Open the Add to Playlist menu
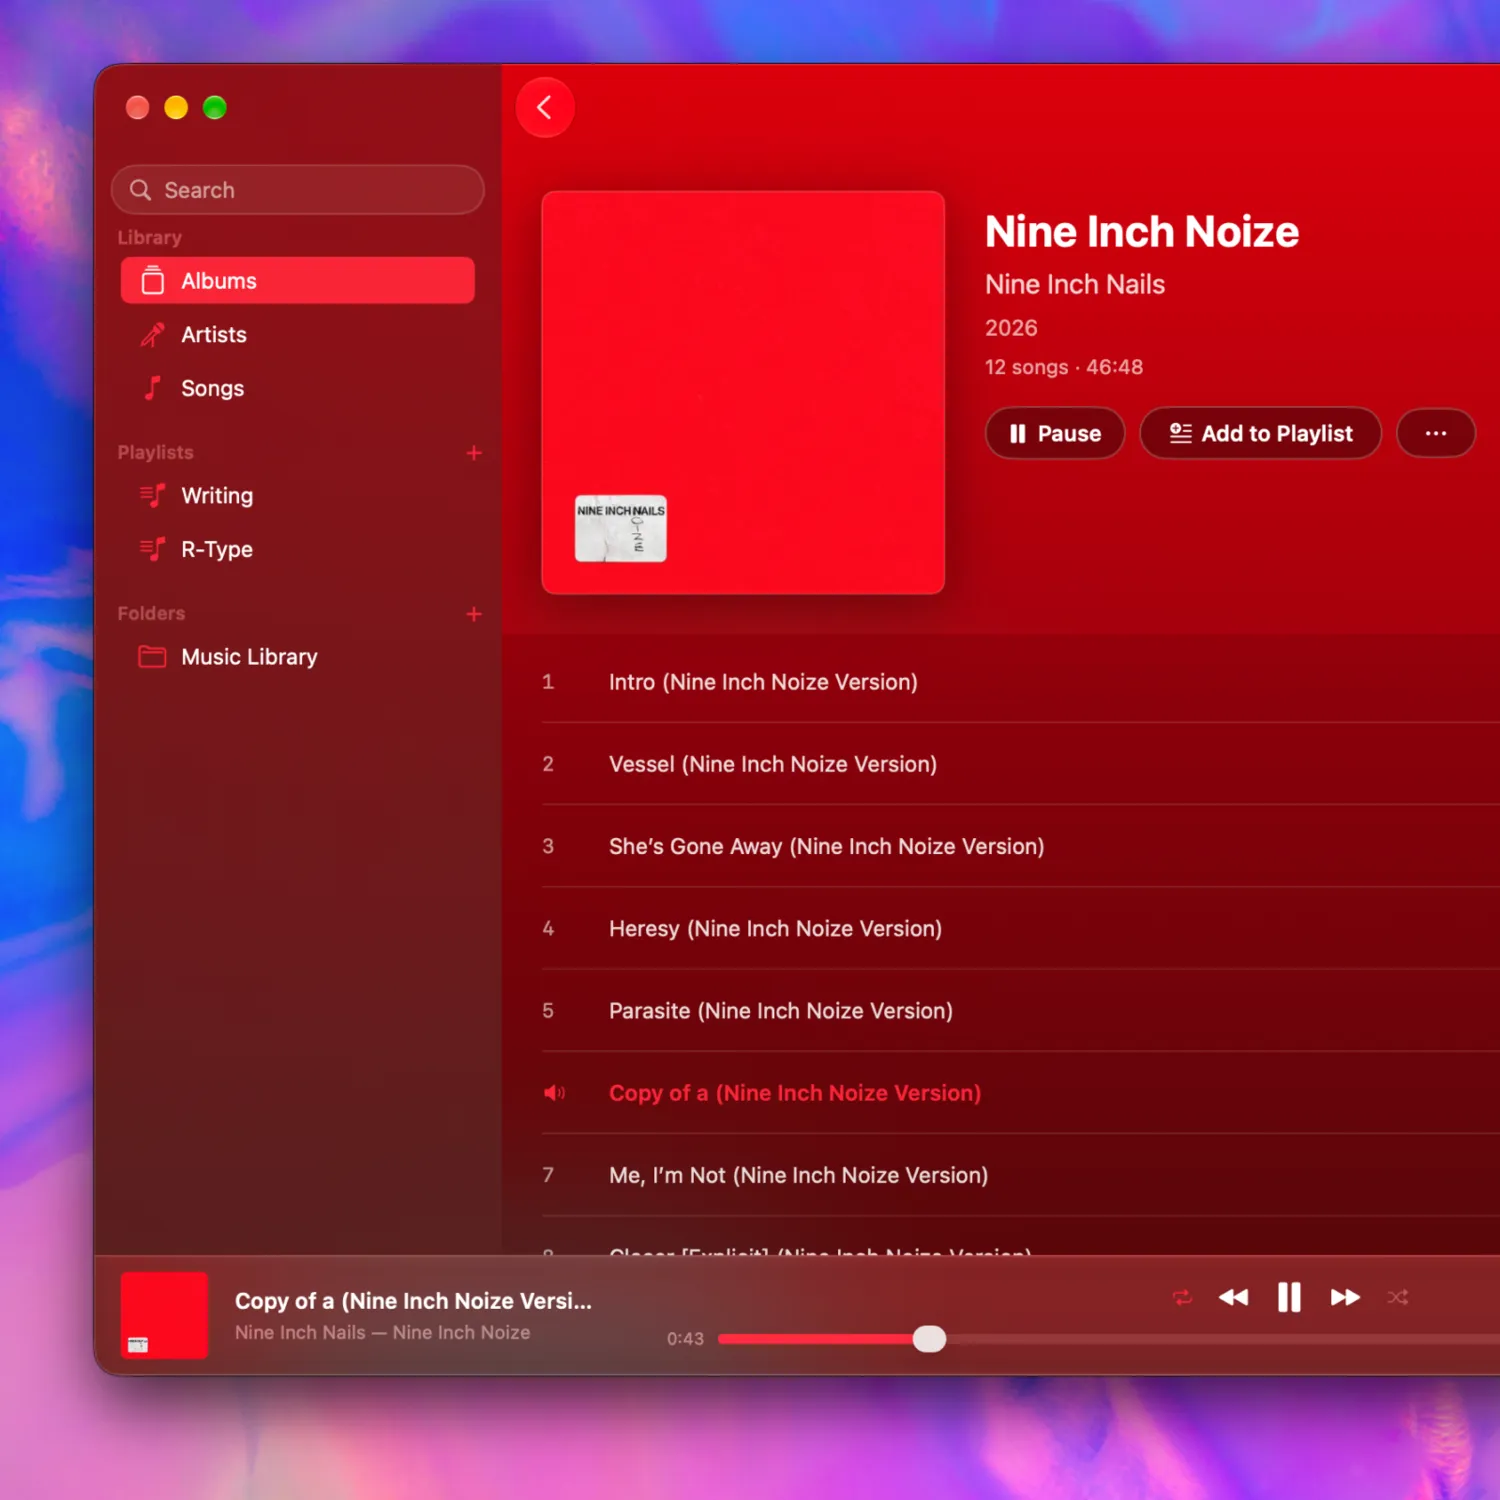1500x1500 pixels. (x=1260, y=433)
